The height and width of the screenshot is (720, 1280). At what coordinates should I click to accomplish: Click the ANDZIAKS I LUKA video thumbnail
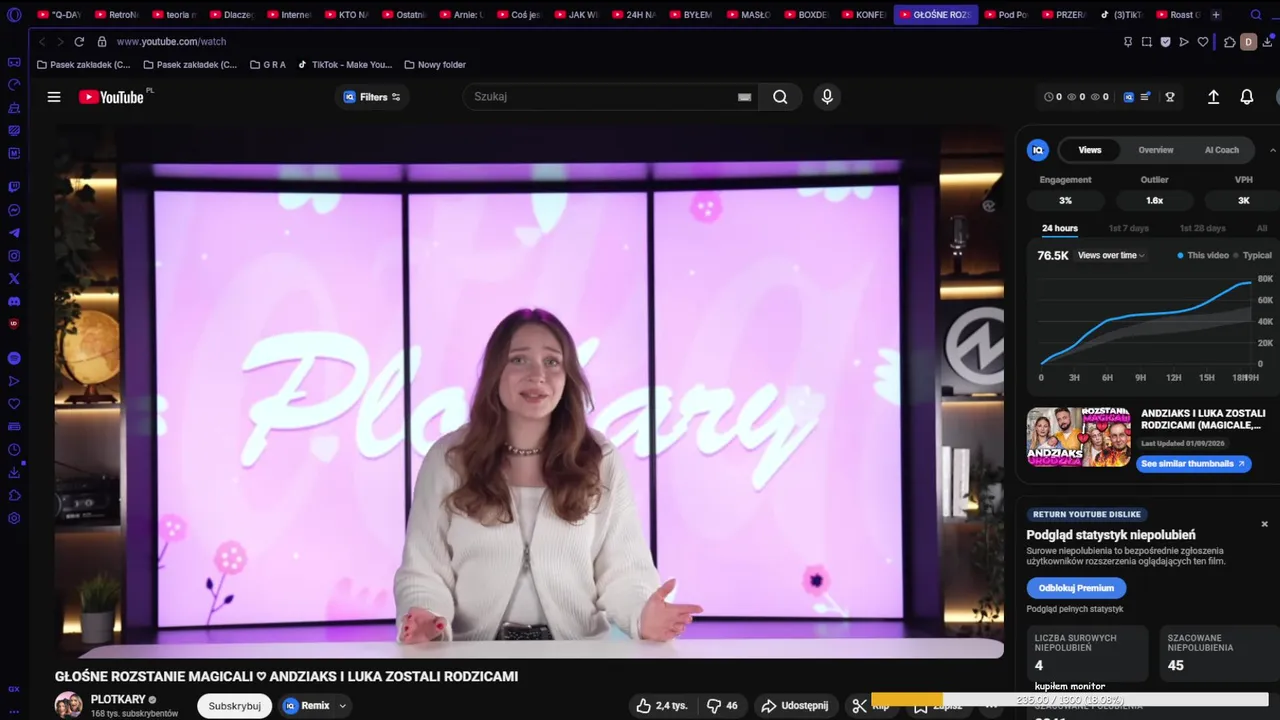pos(1078,437)
